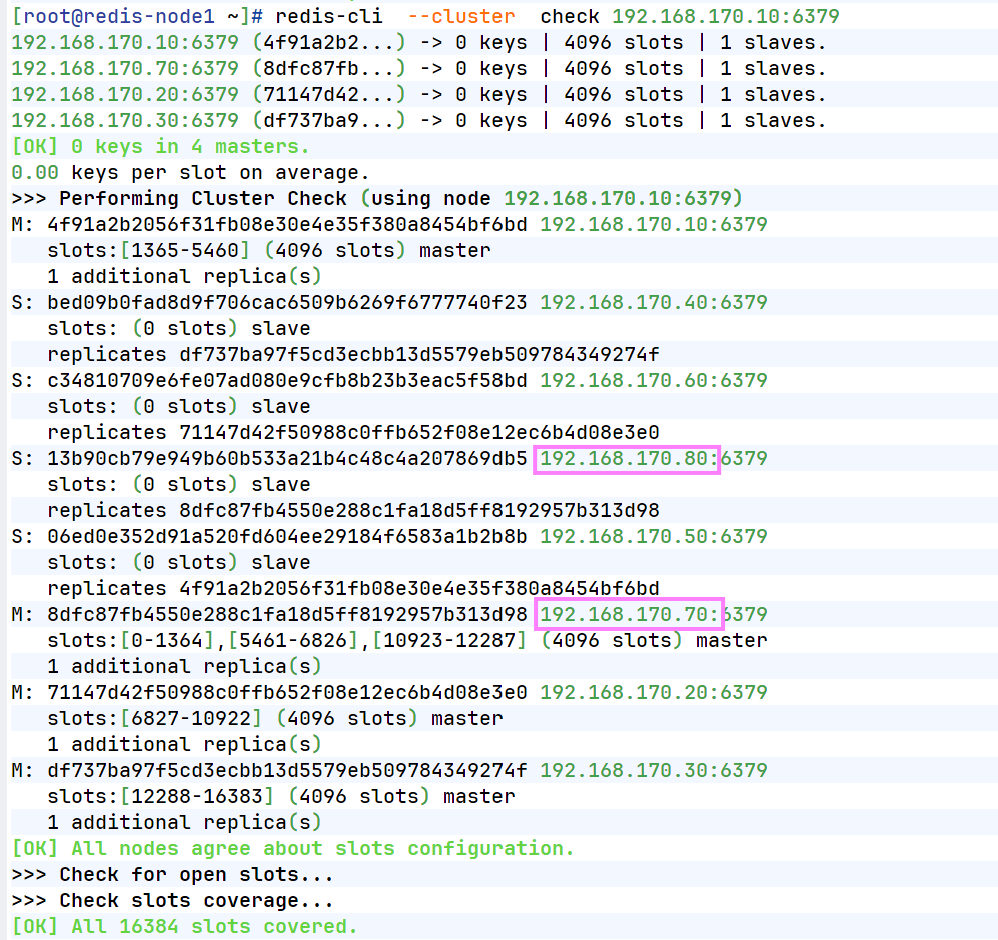Click the summary line for 192.168.170.20:6379 (71147d42...)
This screenshot has height=940, width=998.
pos(419,95)
